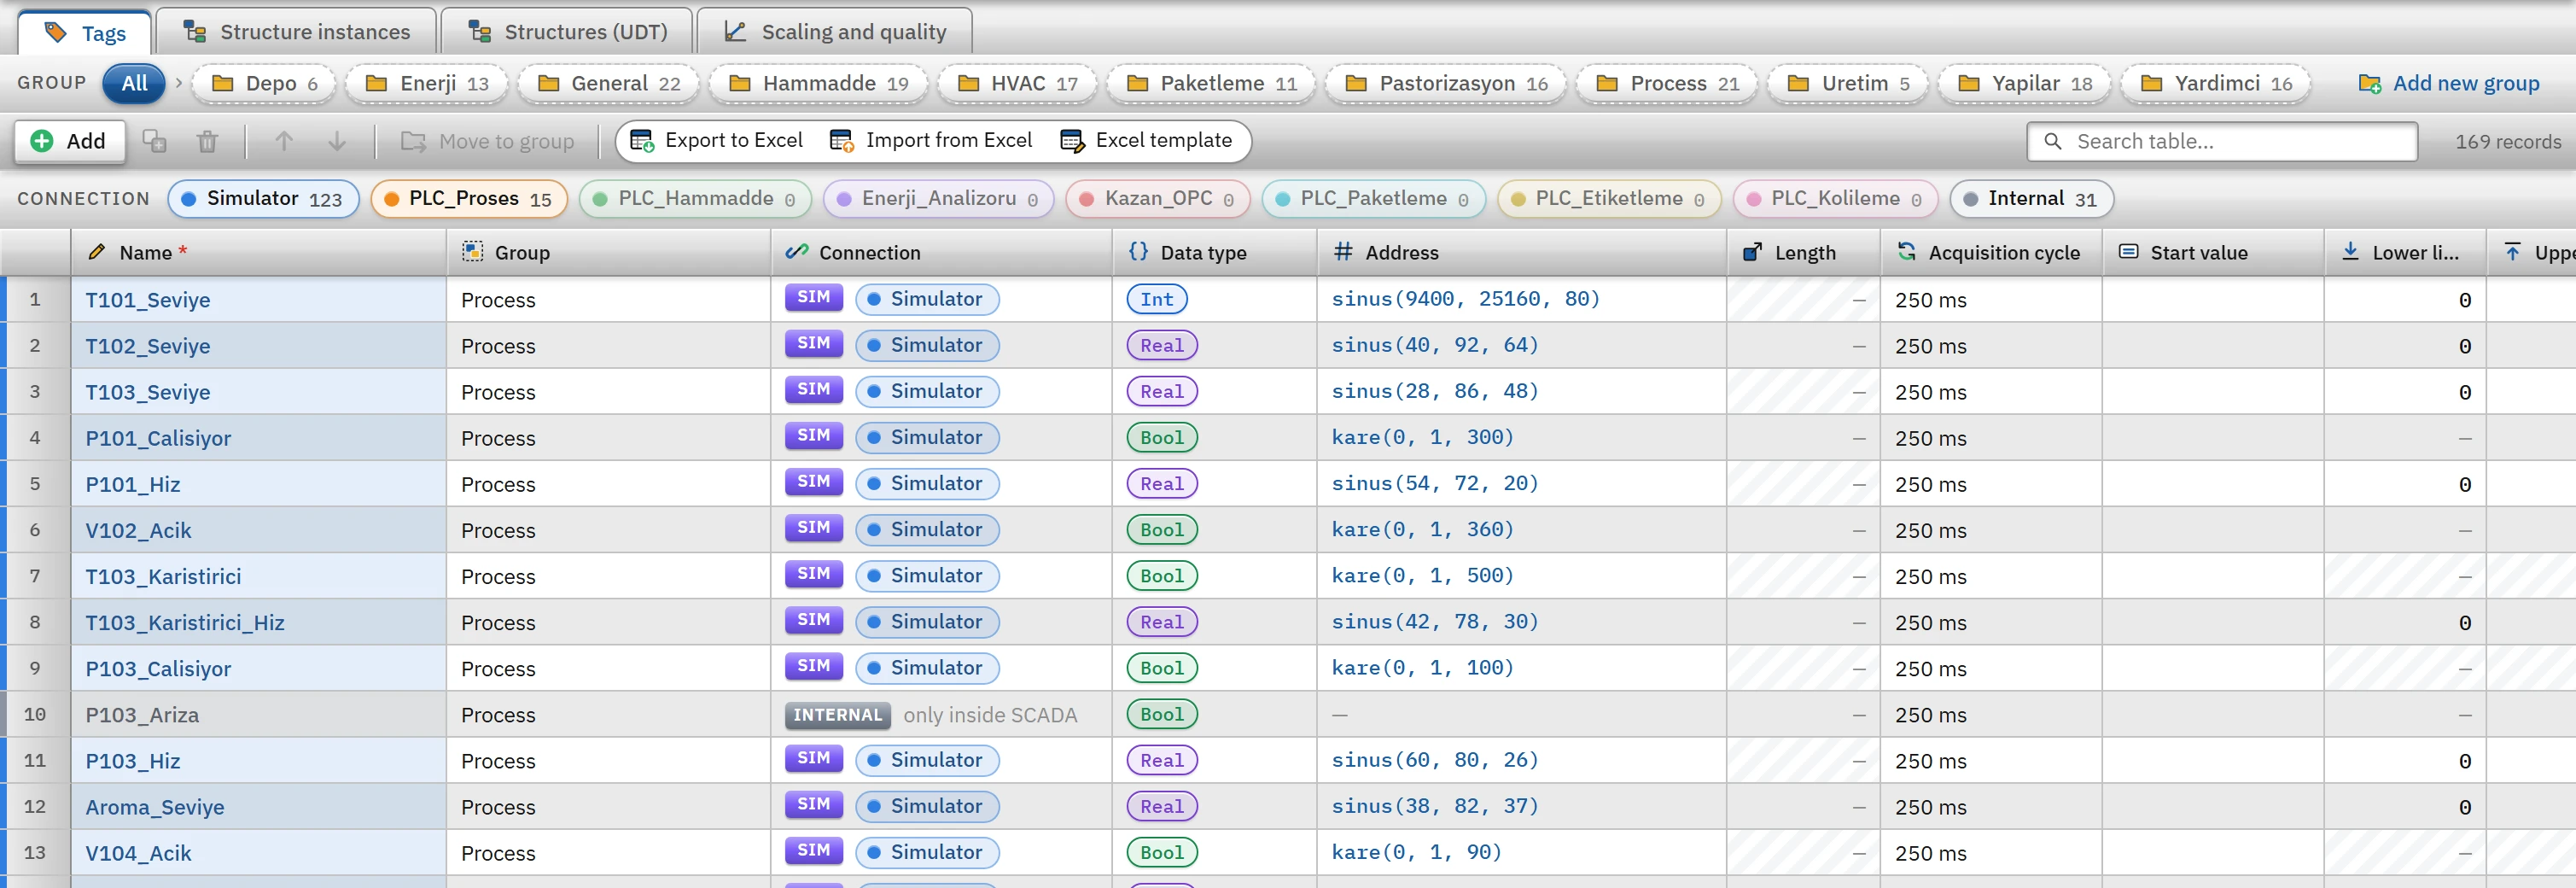
Task: Click the Length column header icon
Action: point(1752,252)
